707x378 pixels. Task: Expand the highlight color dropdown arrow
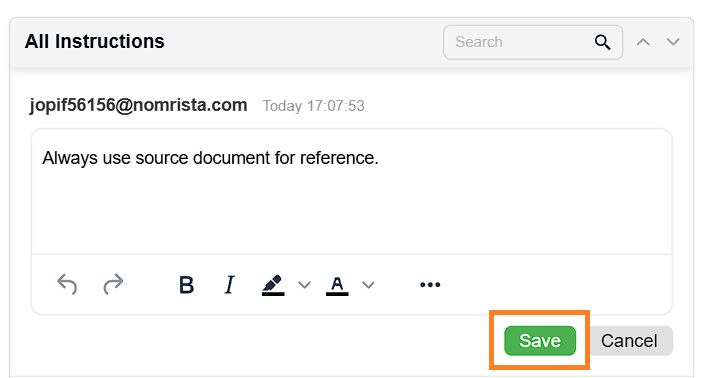tap(304, 285)
